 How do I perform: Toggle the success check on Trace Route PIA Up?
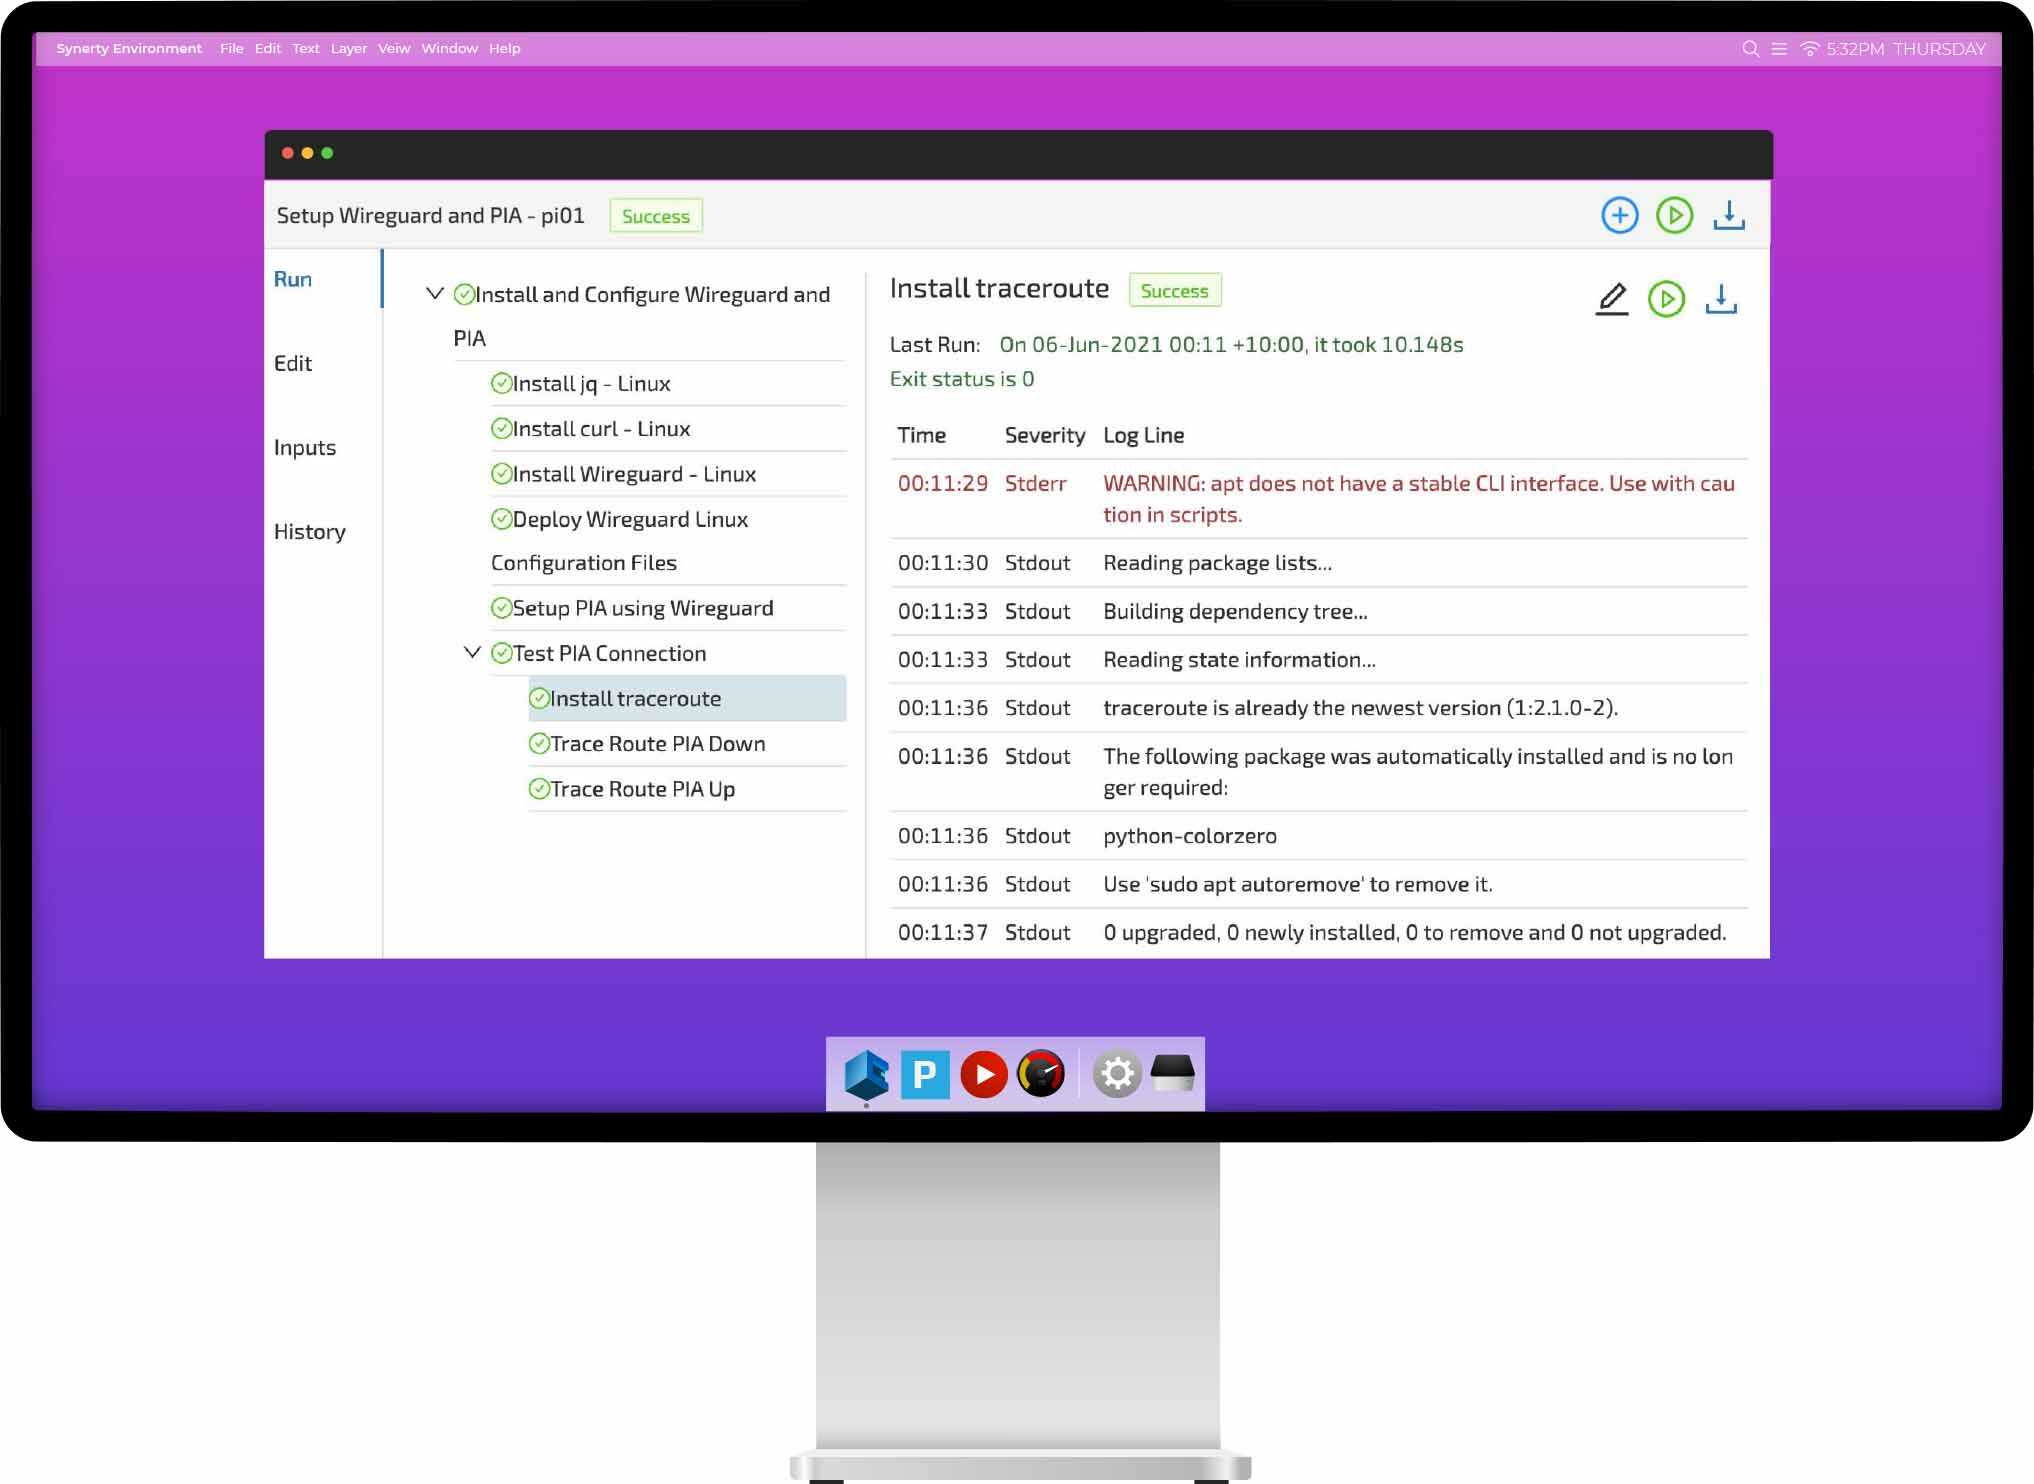[x=539, y=789]
